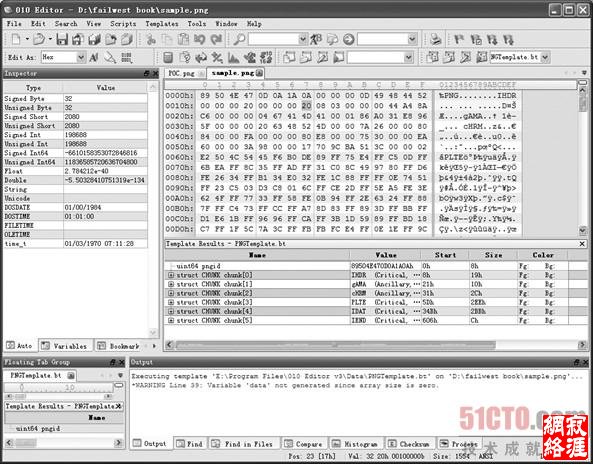Click the Copy icon

click(x=167, y=39)
